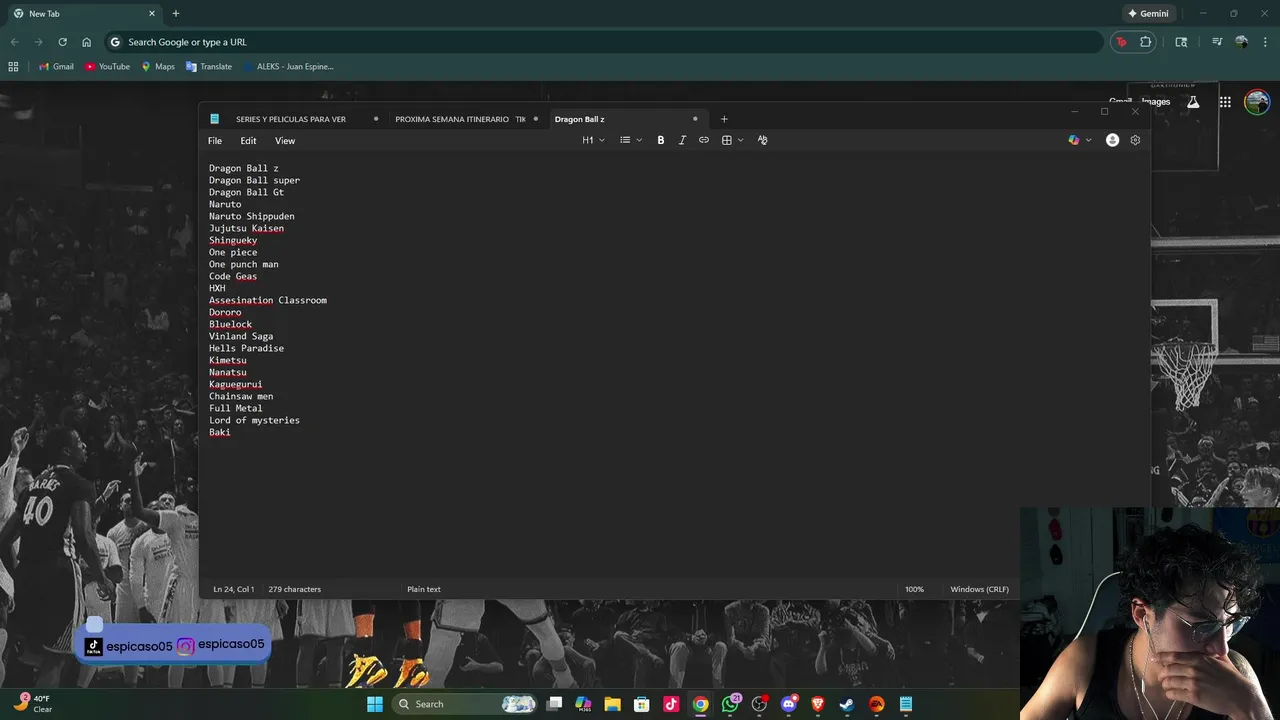Open the File menu in Notepad
The width and height of the screenshot is (1280, 720).
[x=215, y=141]
